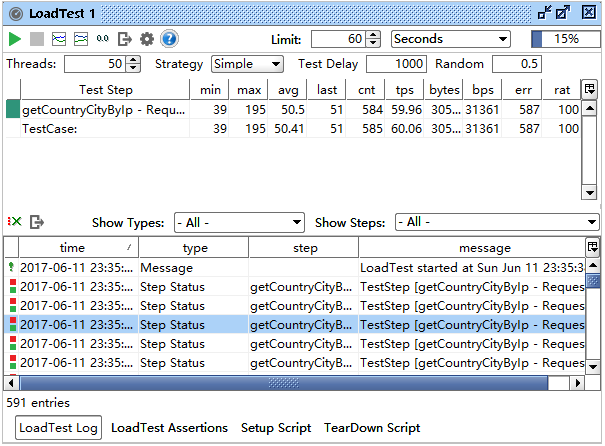Click the horizontal scrollbar thumb of log

(284, 383)
